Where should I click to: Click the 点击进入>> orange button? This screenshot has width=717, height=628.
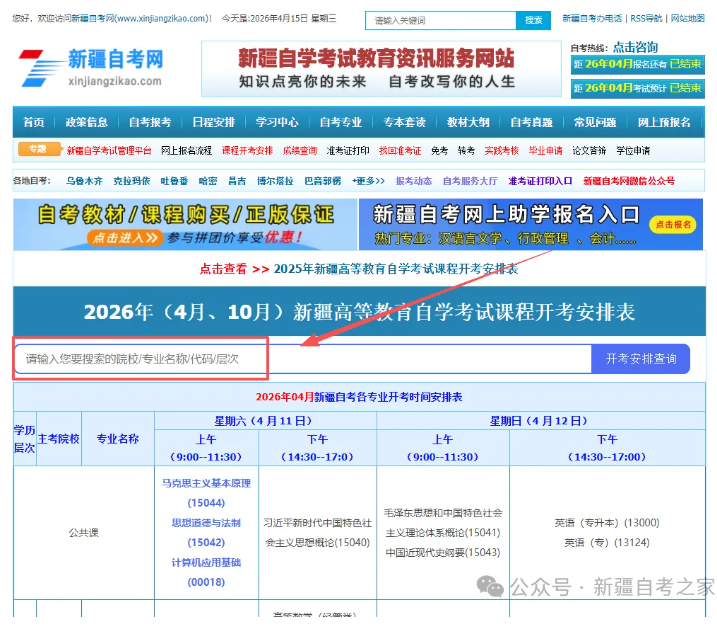pos(125,238)
